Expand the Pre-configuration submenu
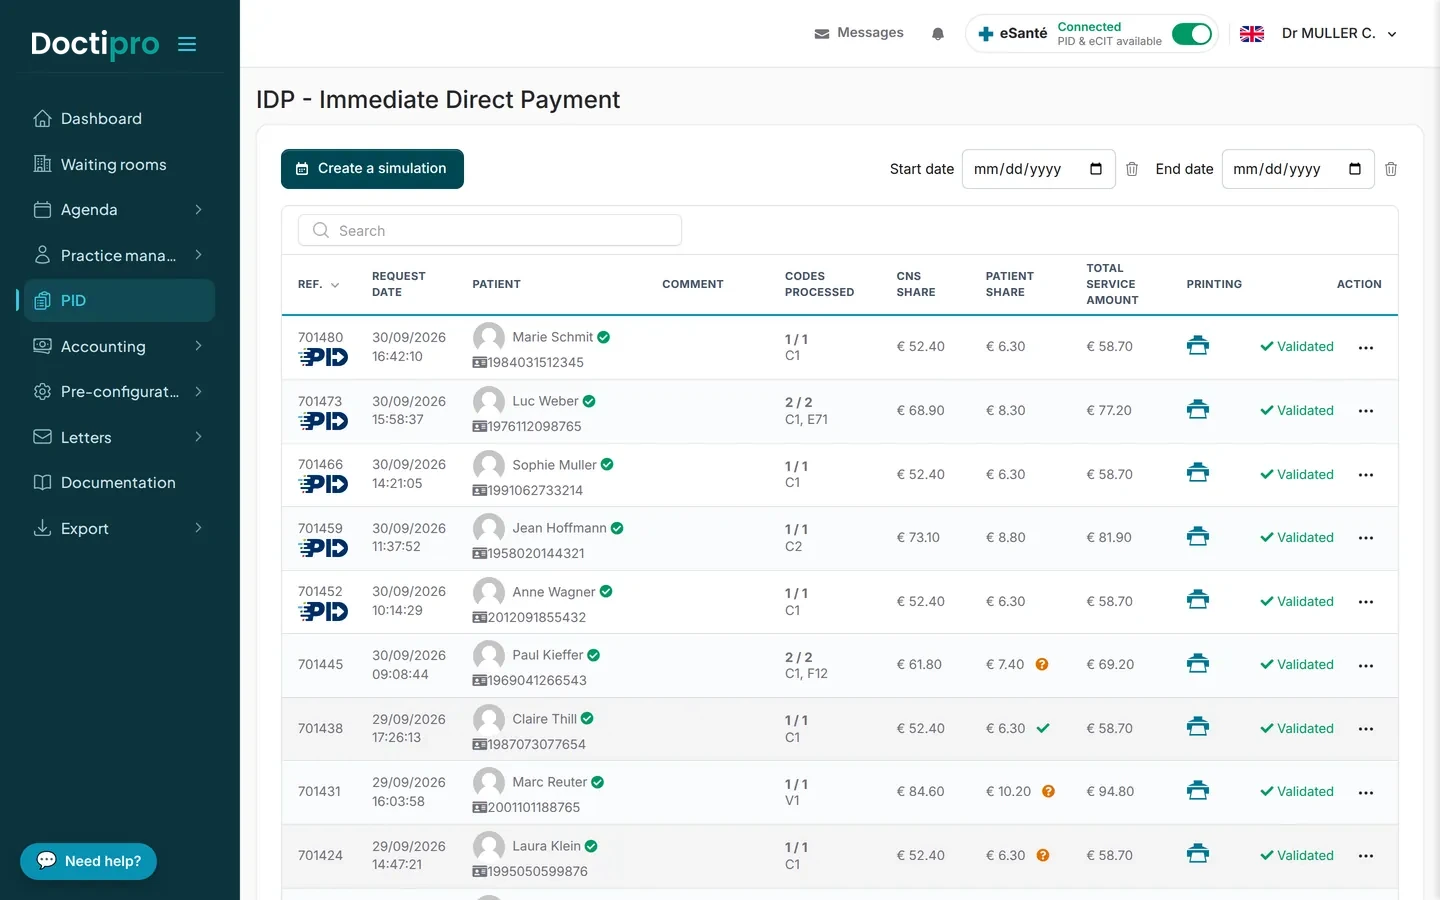The image size is (1440, 900). 198,392
